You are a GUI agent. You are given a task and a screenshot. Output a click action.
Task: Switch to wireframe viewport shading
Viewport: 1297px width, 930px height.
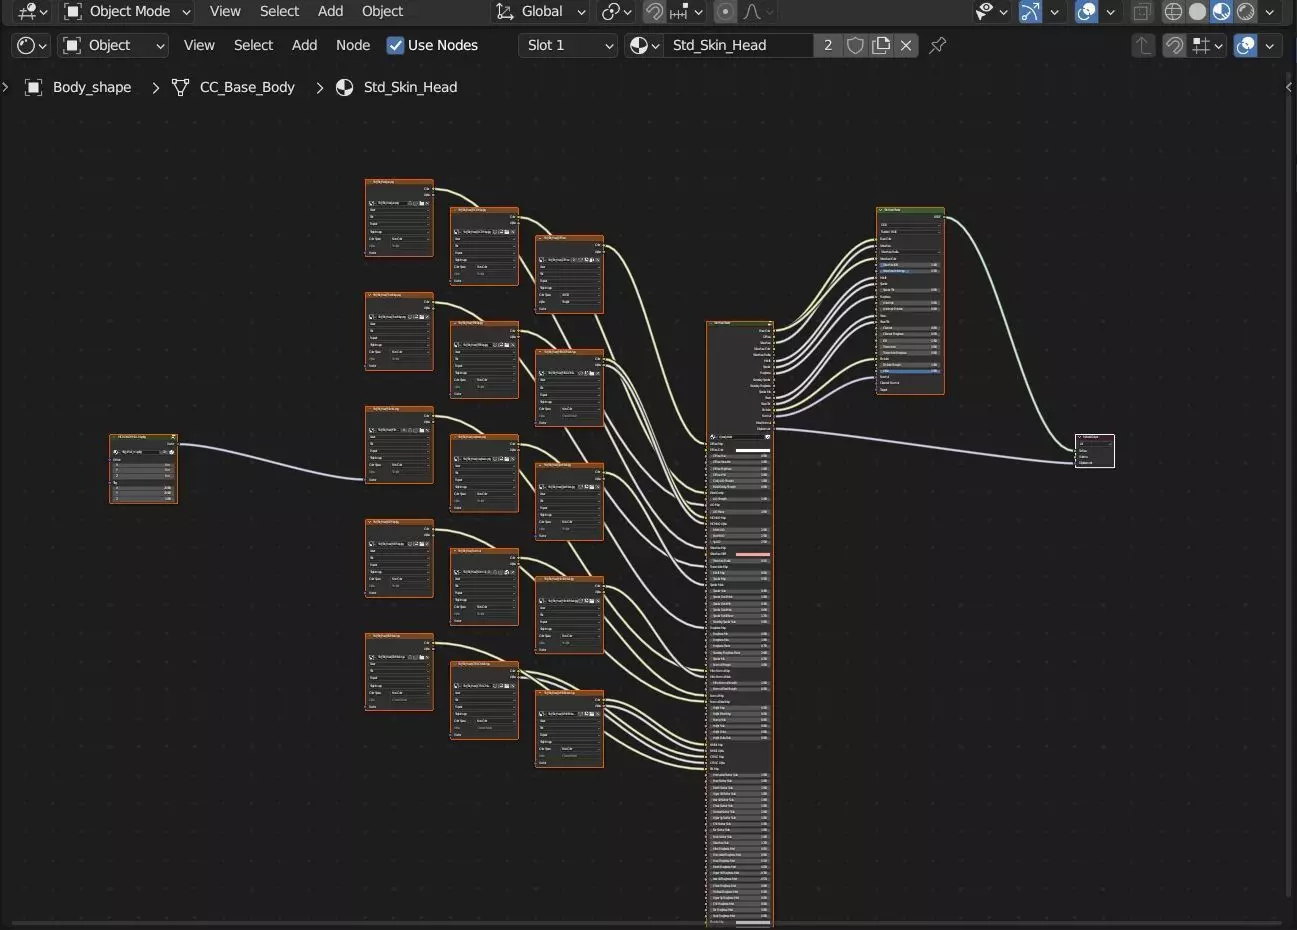pyautogui.click(x=1173, y=11)
